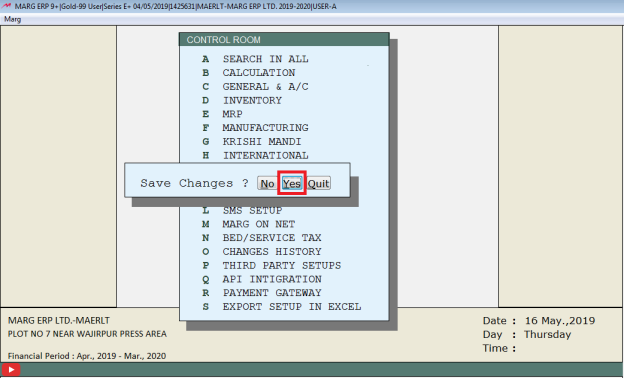This screenshot has height=379, width=624.
Task: Click the red YouTube play icon
Action: 11,370
